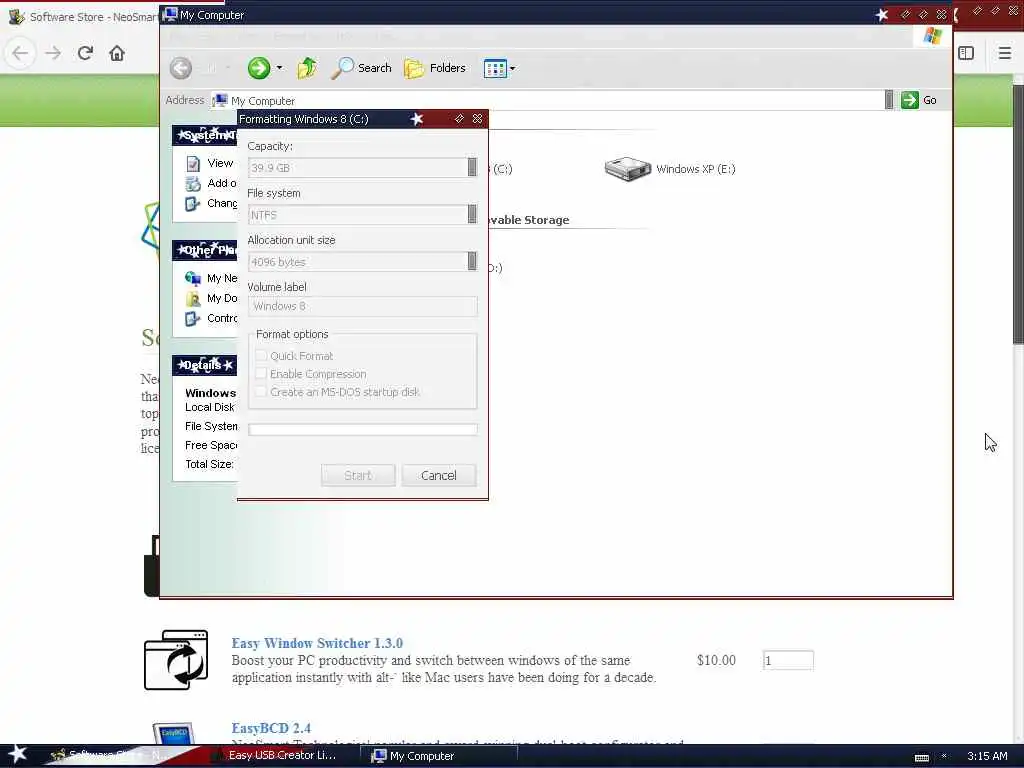Click the Volume label text field
Screen dimensions: 1024x768
(362, 306)
